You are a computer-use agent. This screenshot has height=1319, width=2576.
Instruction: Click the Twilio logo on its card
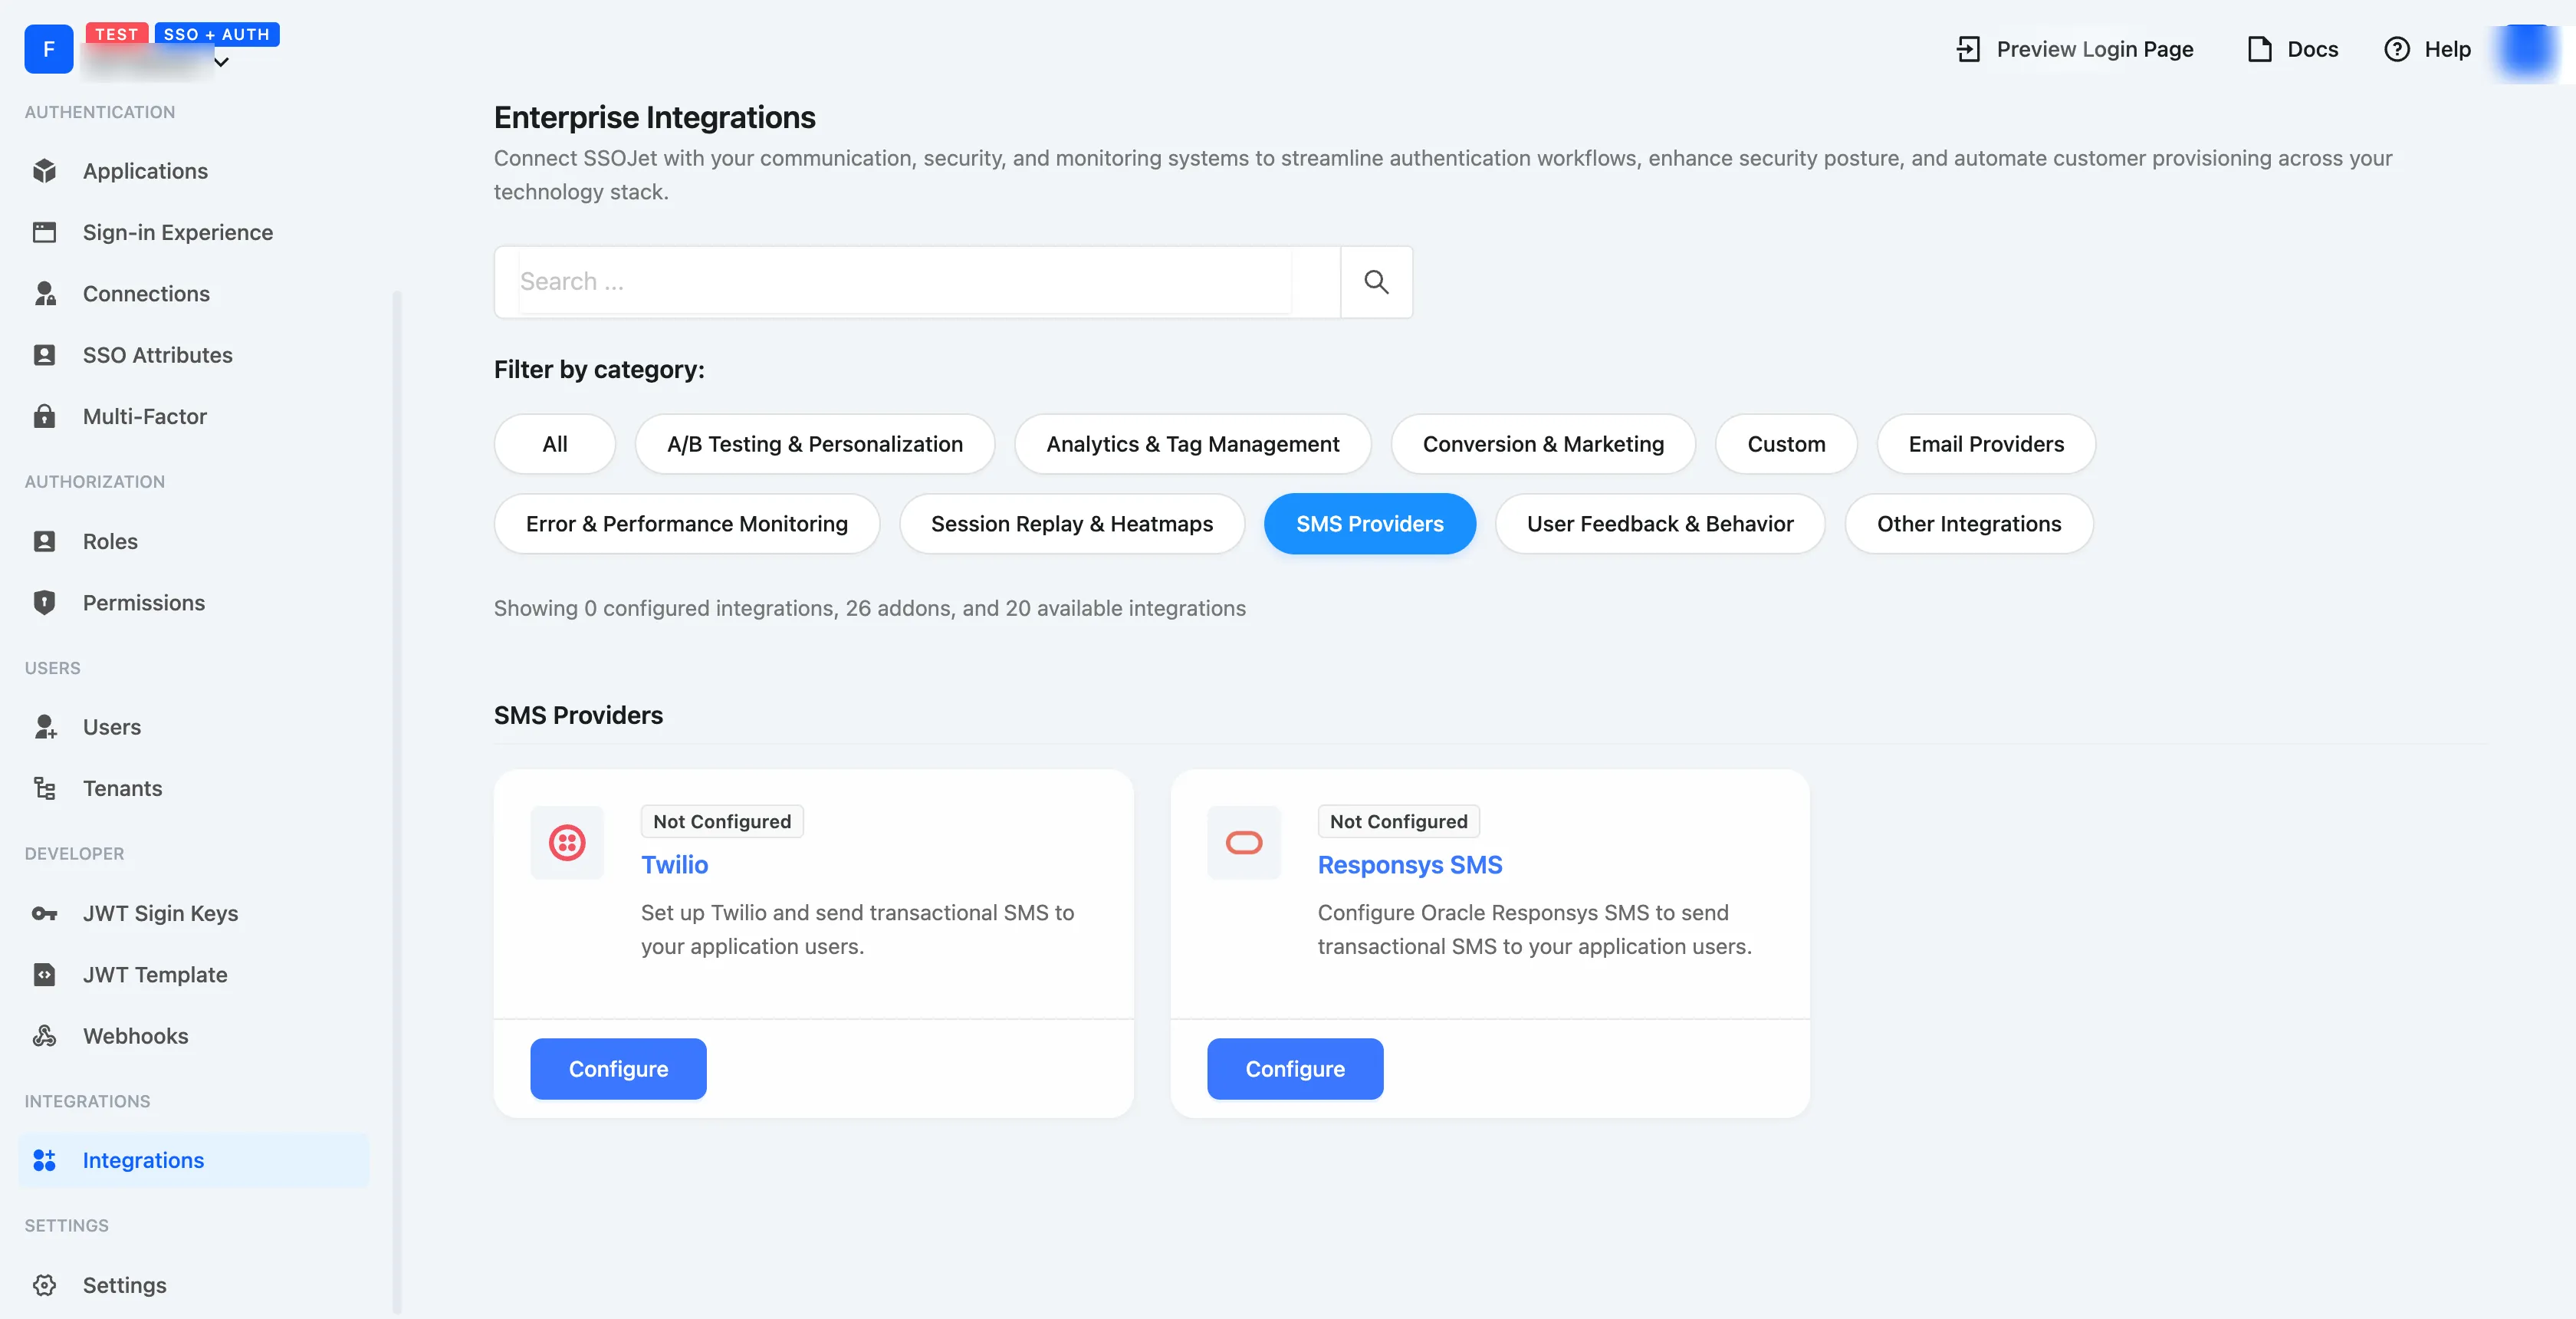click(567, 842)
